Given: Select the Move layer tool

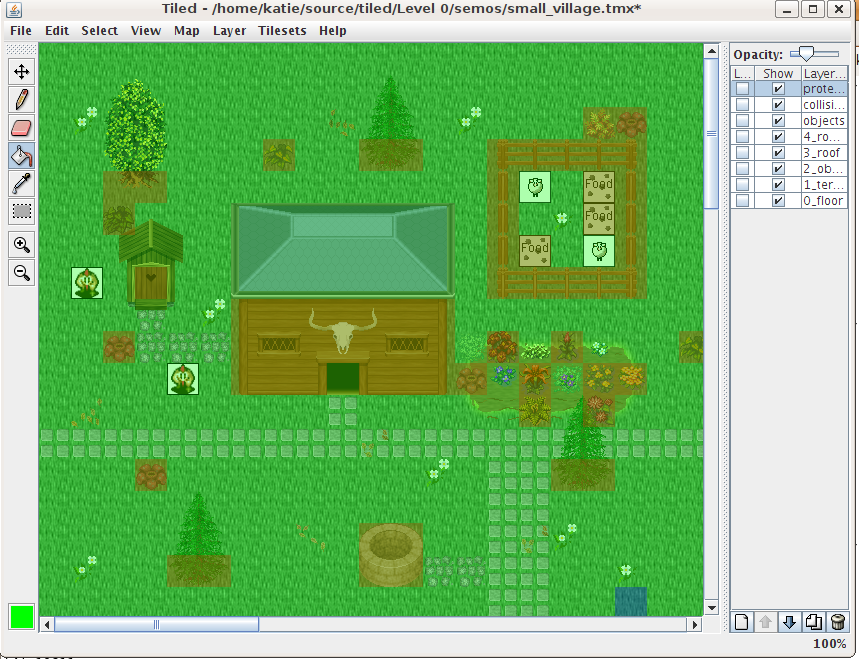Looking at the screenshot, I should click(21, 71).
